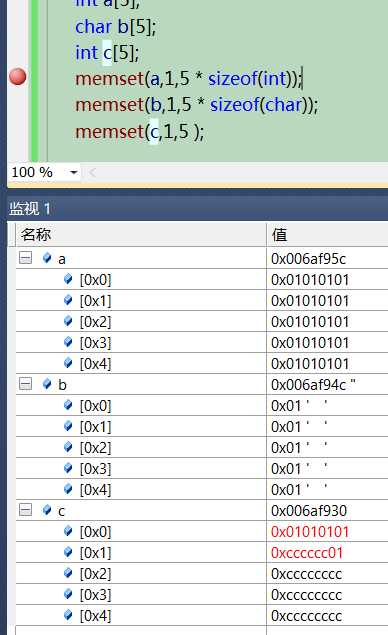Click the cube icon of a's [0x0] element
Image resolution: width=388 pixels, height=635 pixels.
click(x=68, y=279)
